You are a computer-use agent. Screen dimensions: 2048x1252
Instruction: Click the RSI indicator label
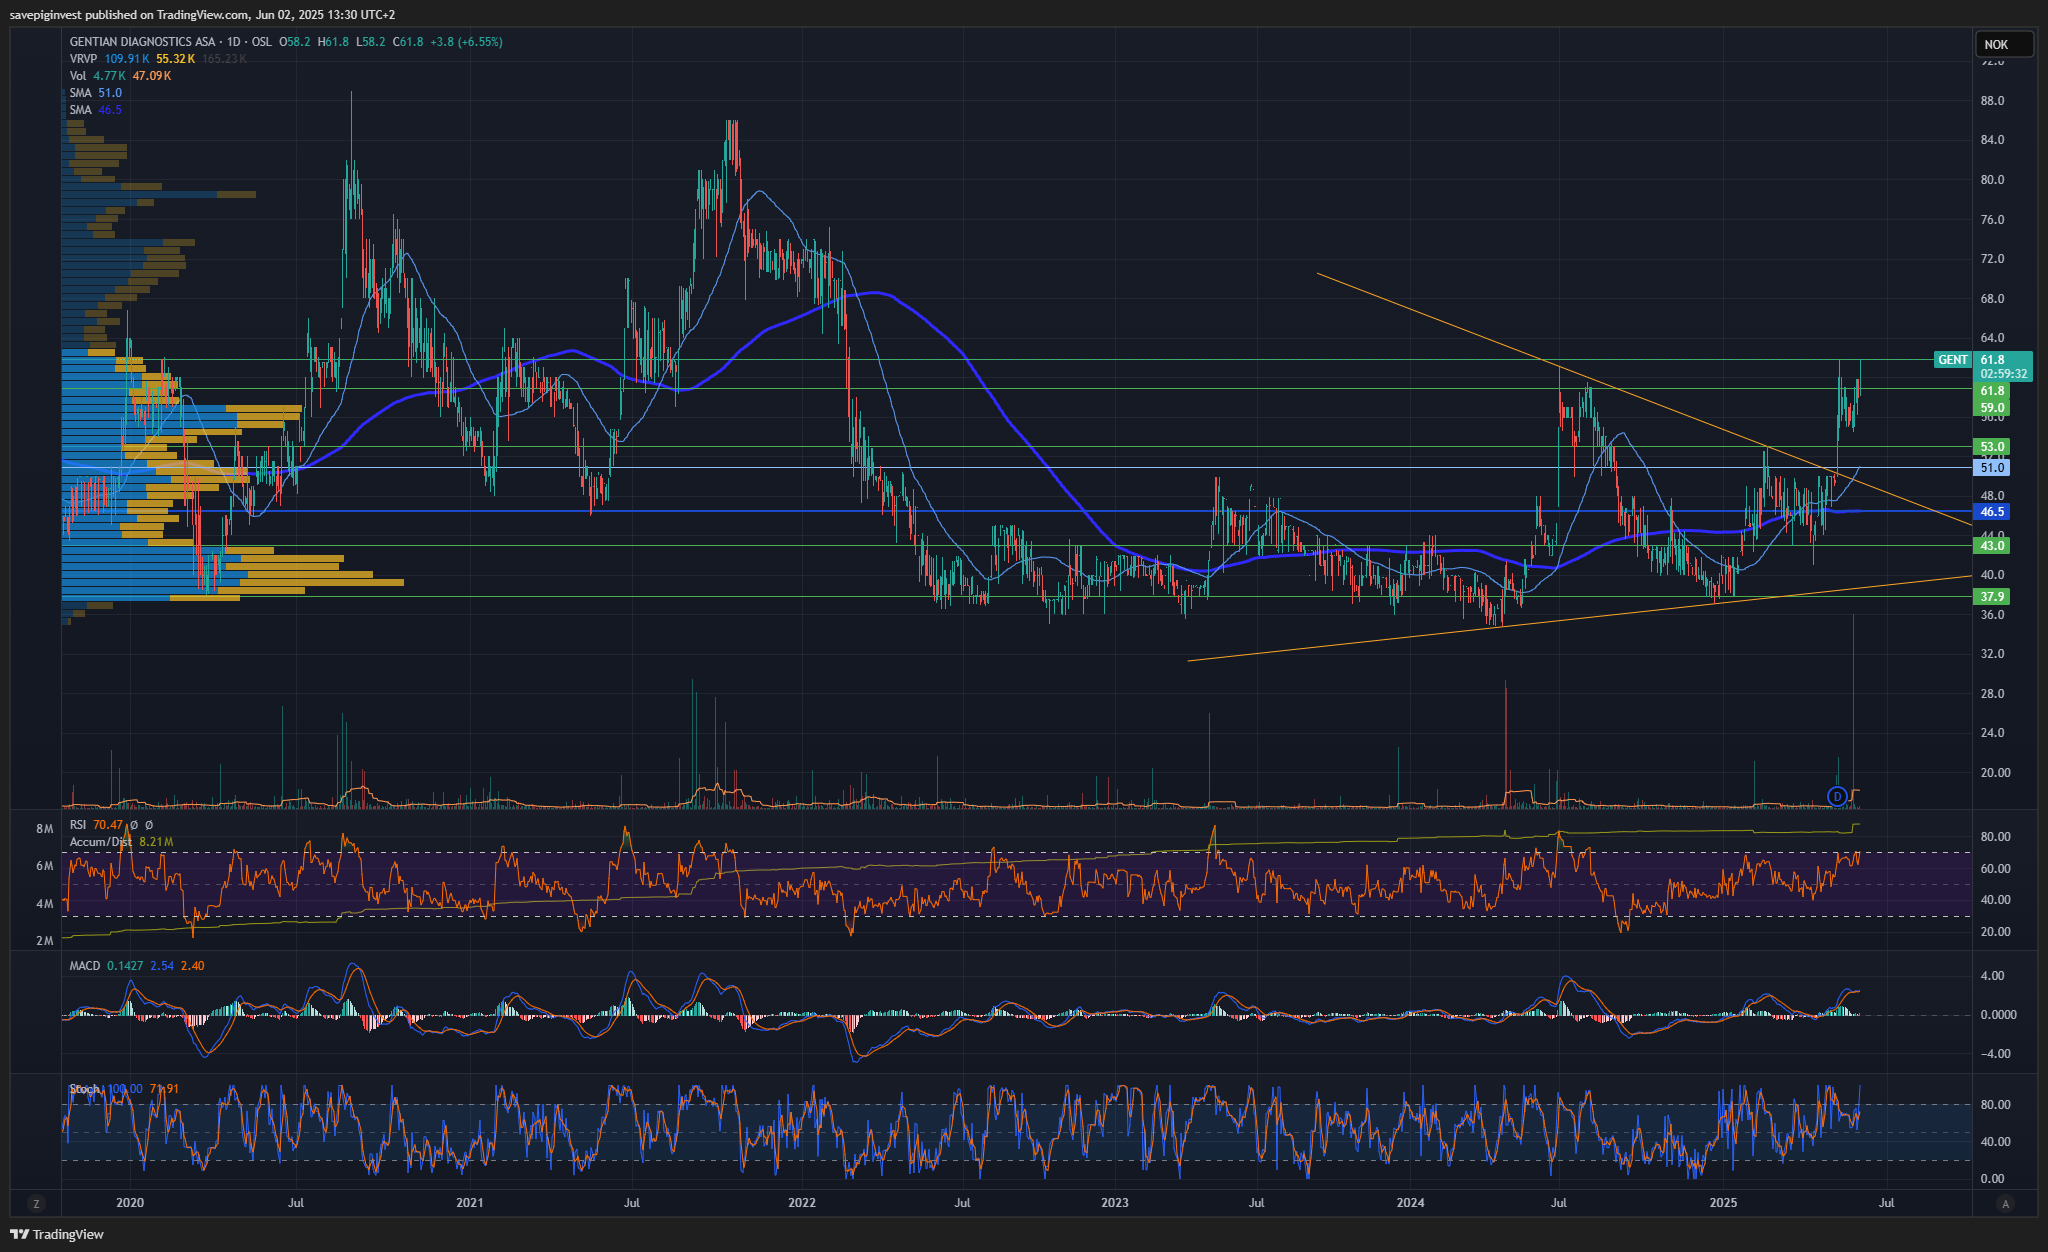(x=78, y=825)
